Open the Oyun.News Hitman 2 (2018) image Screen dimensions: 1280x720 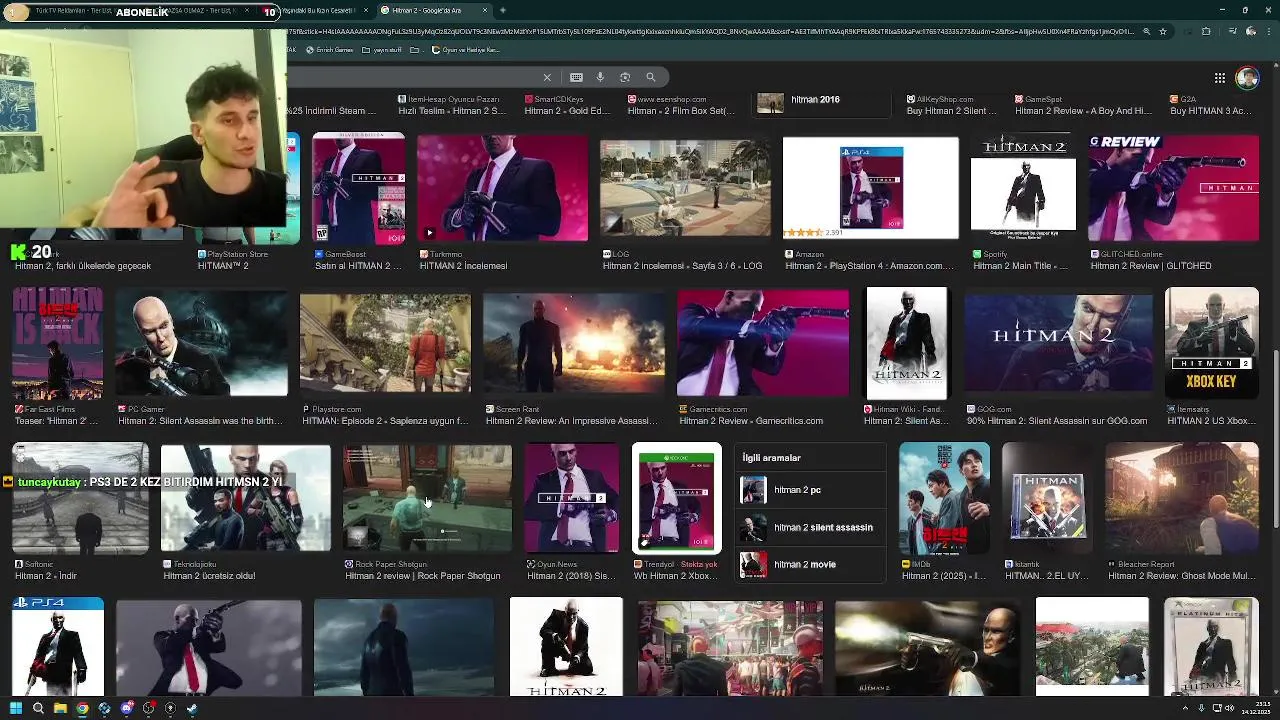tap(571, 499)
